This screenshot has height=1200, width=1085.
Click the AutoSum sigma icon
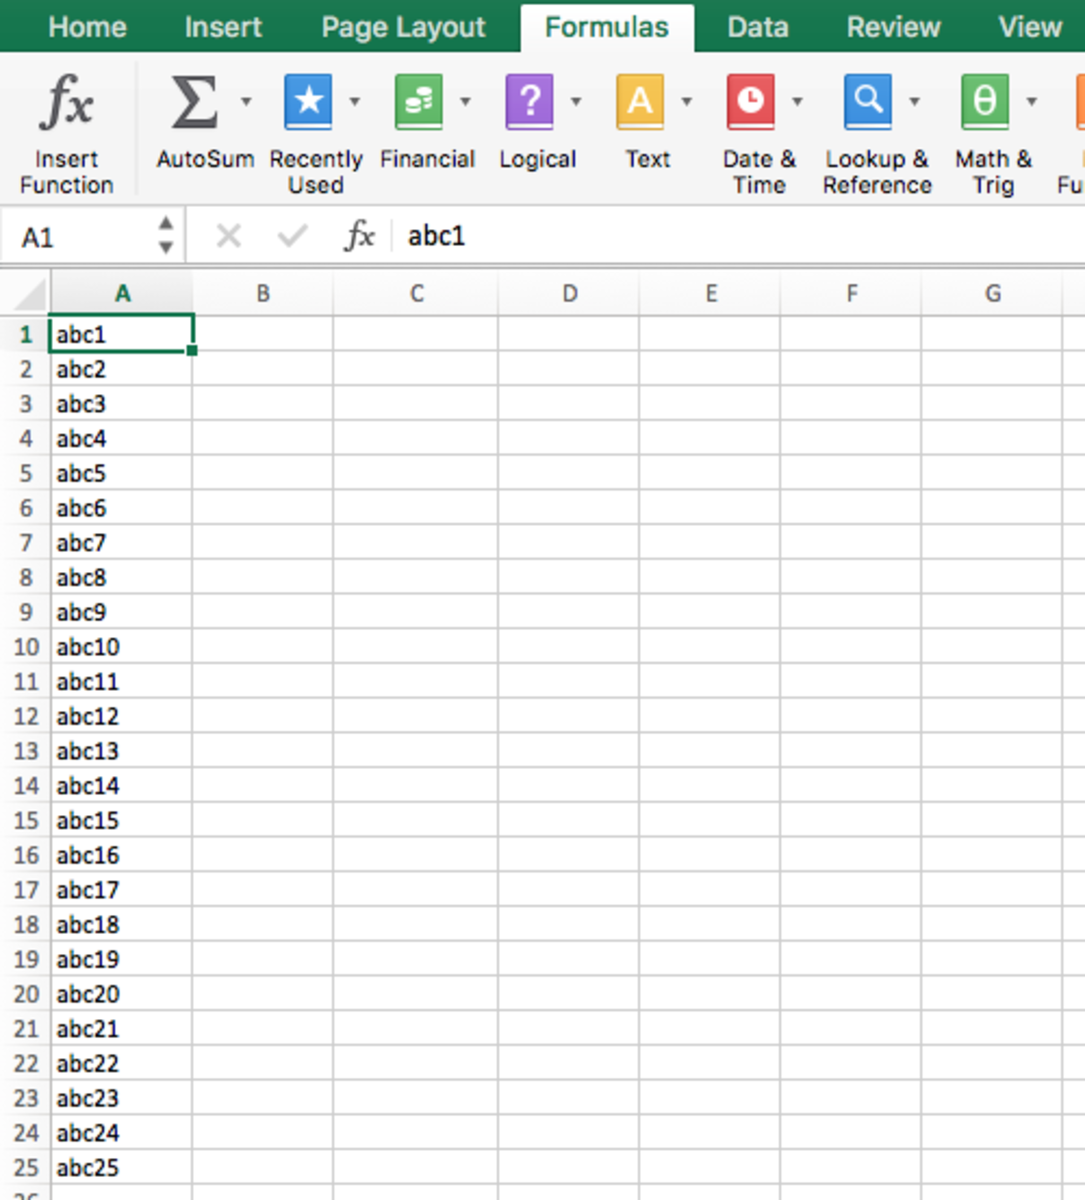coord(194,102)
